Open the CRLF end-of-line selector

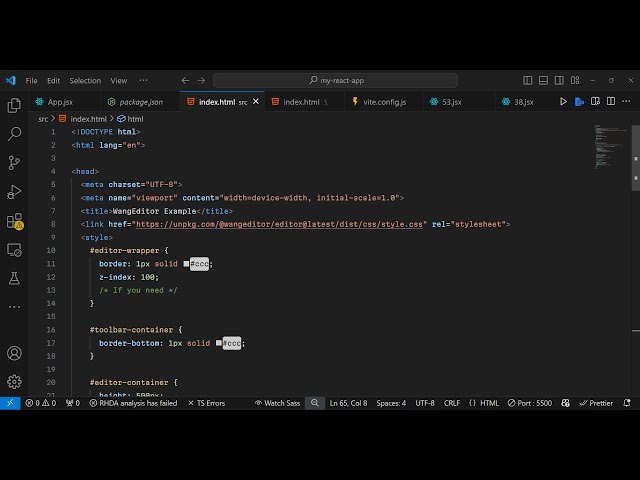pos(452,403)
